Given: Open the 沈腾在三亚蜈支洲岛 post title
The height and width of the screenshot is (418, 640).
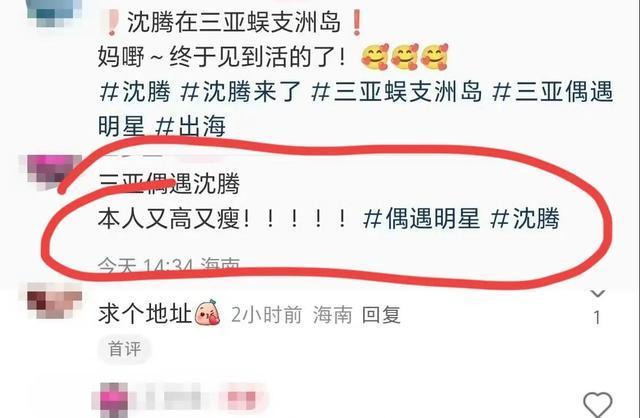Looking at the screenshot, I should (233, 22).
